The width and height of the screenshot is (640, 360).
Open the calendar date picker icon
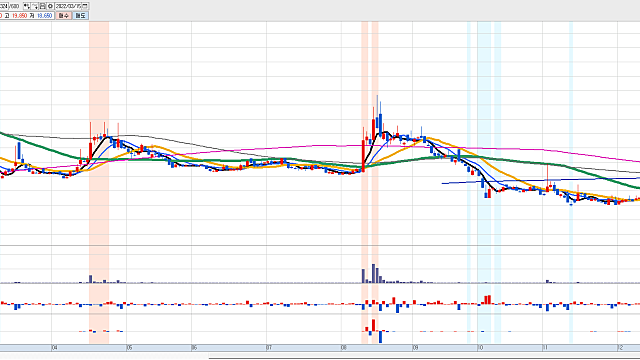(x=85, y=6)
